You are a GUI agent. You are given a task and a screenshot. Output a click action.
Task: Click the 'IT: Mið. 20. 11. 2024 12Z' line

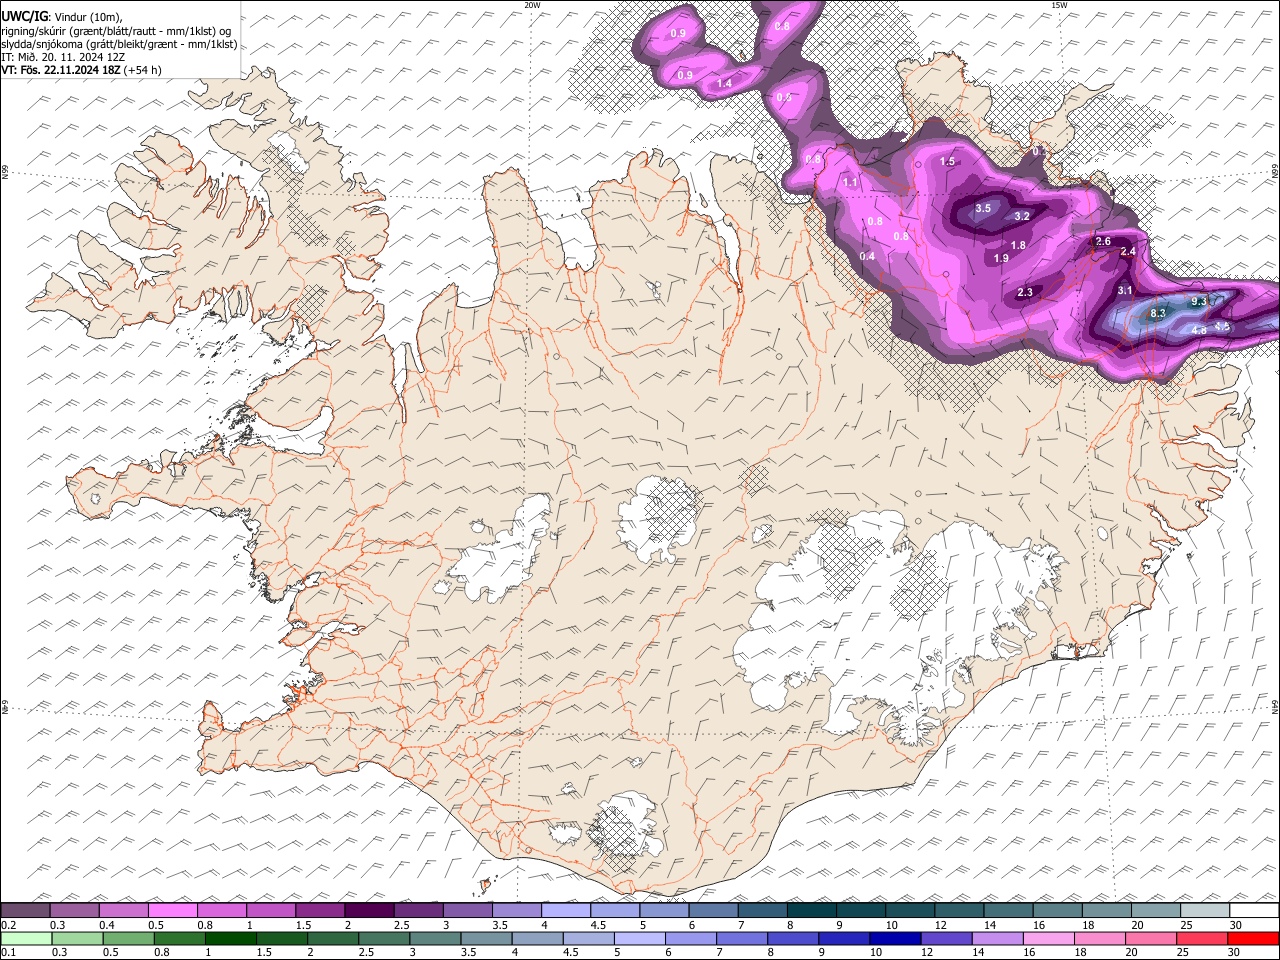click(x=63, y=57)
